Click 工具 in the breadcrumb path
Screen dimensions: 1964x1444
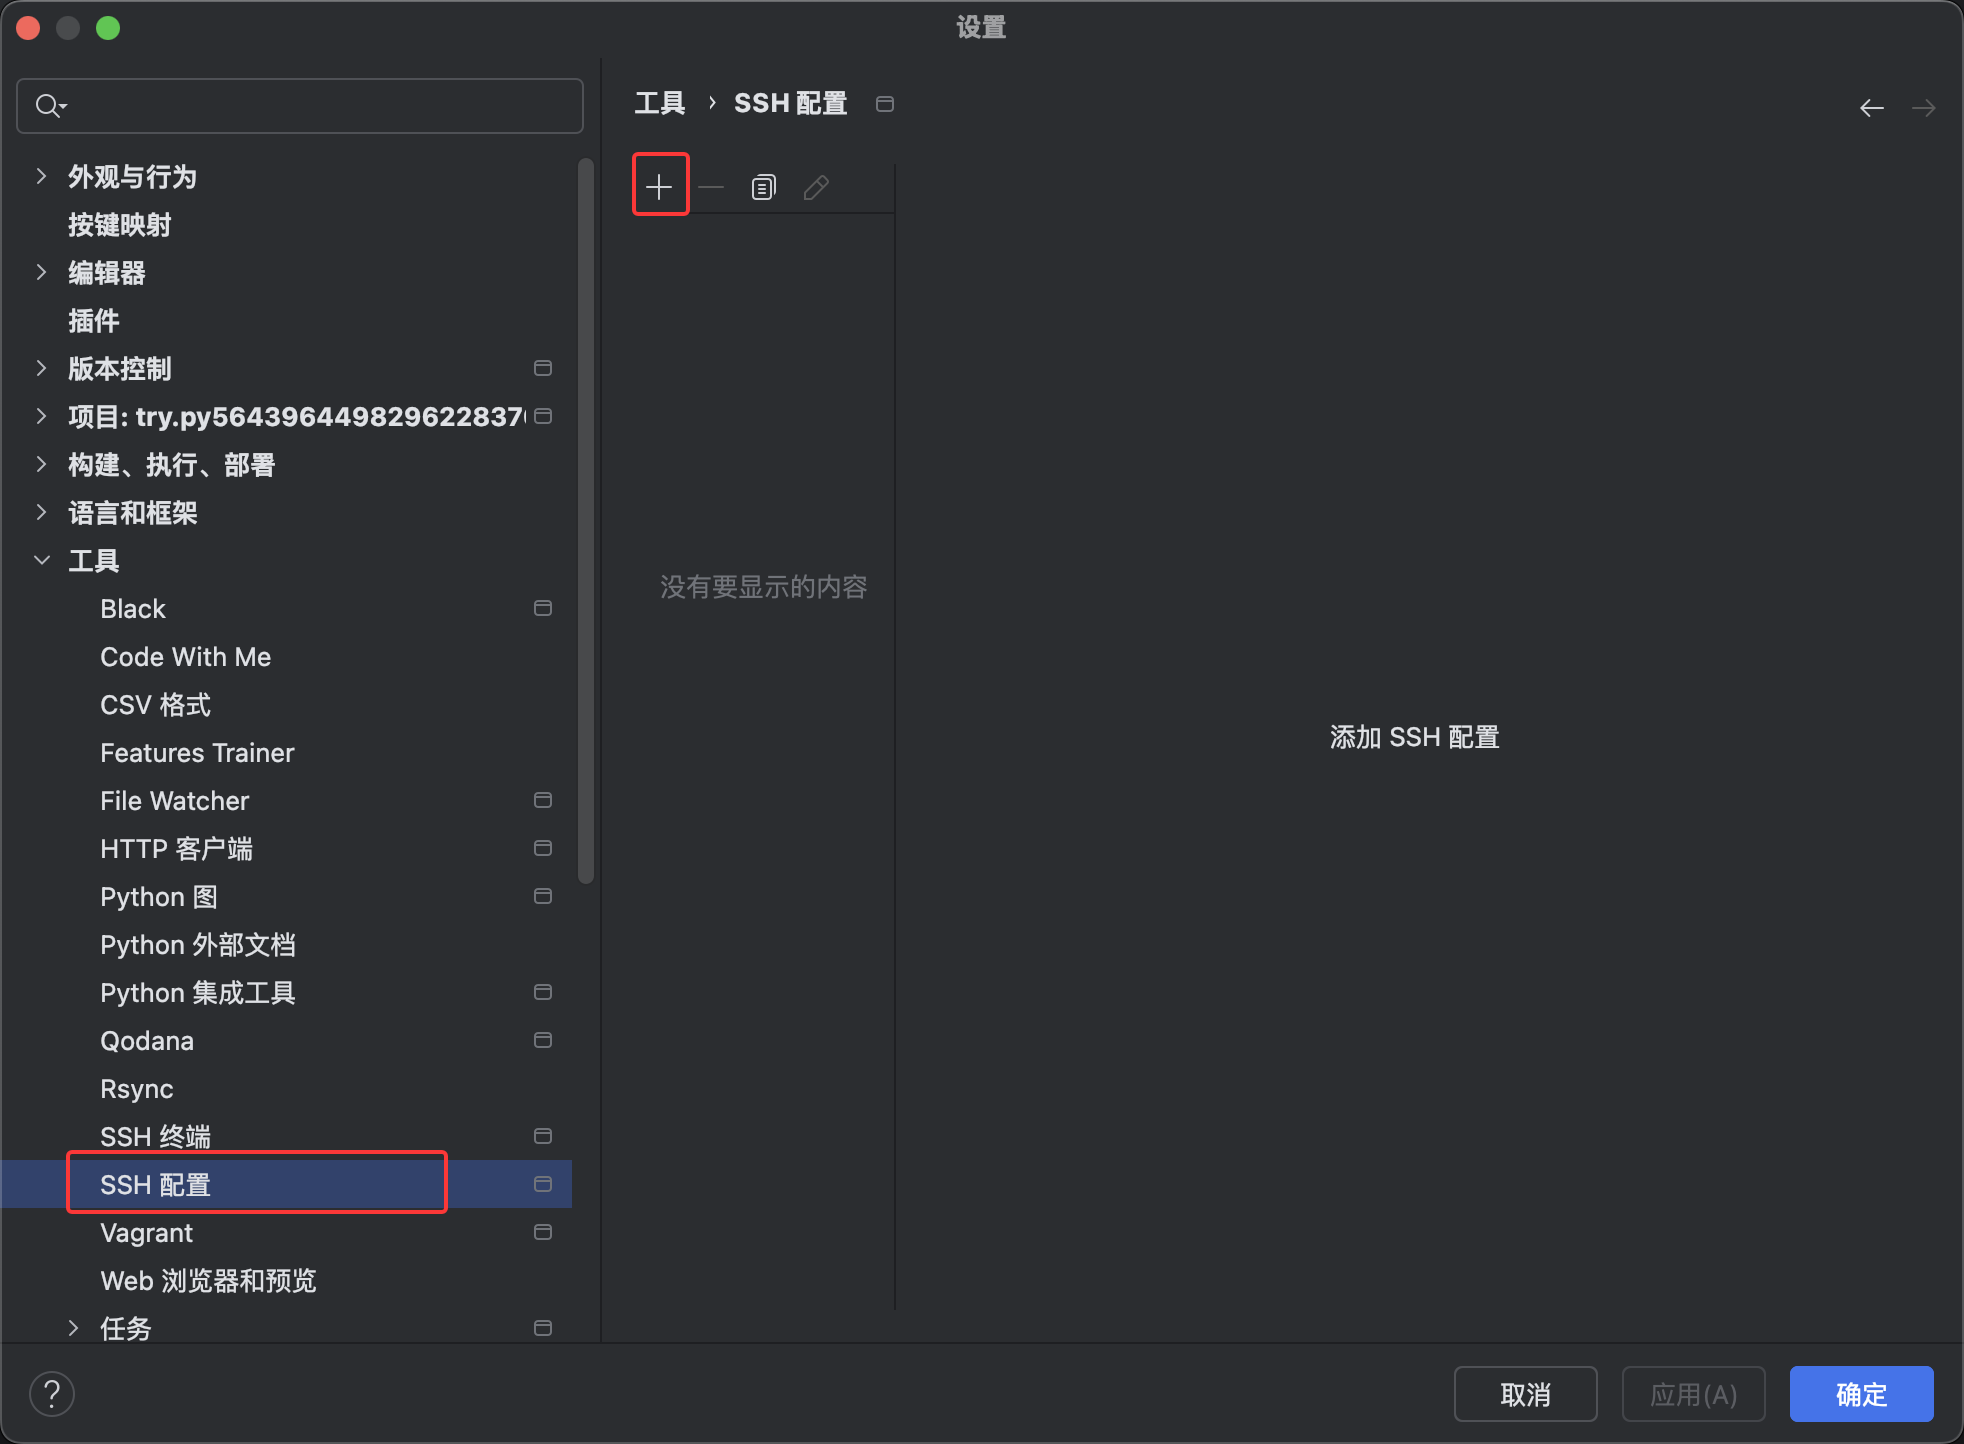[660, 102]
